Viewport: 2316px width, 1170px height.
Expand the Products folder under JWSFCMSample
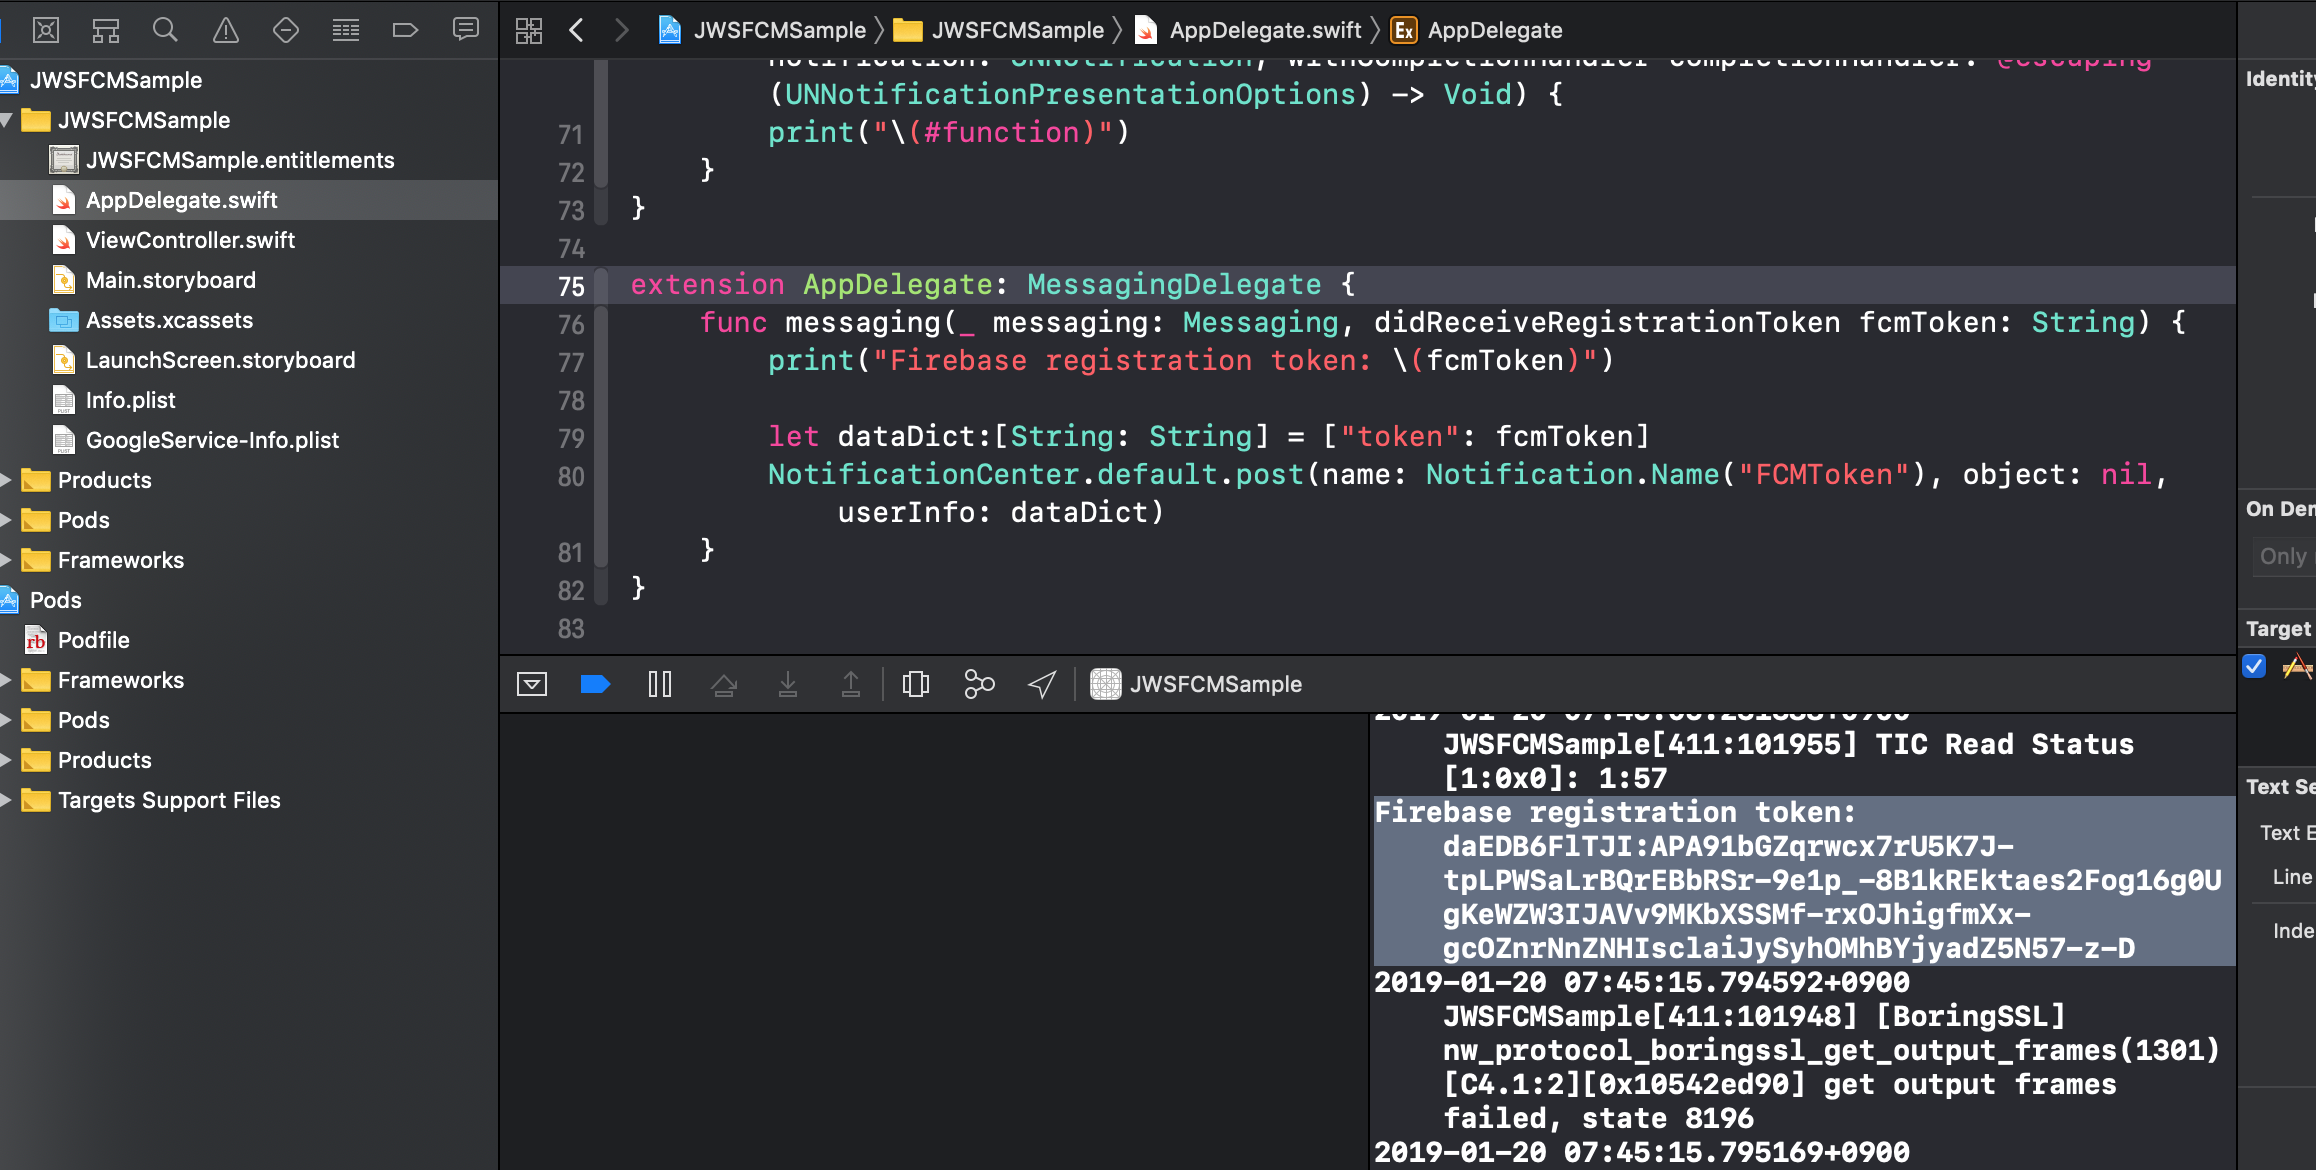coord(7,480)
